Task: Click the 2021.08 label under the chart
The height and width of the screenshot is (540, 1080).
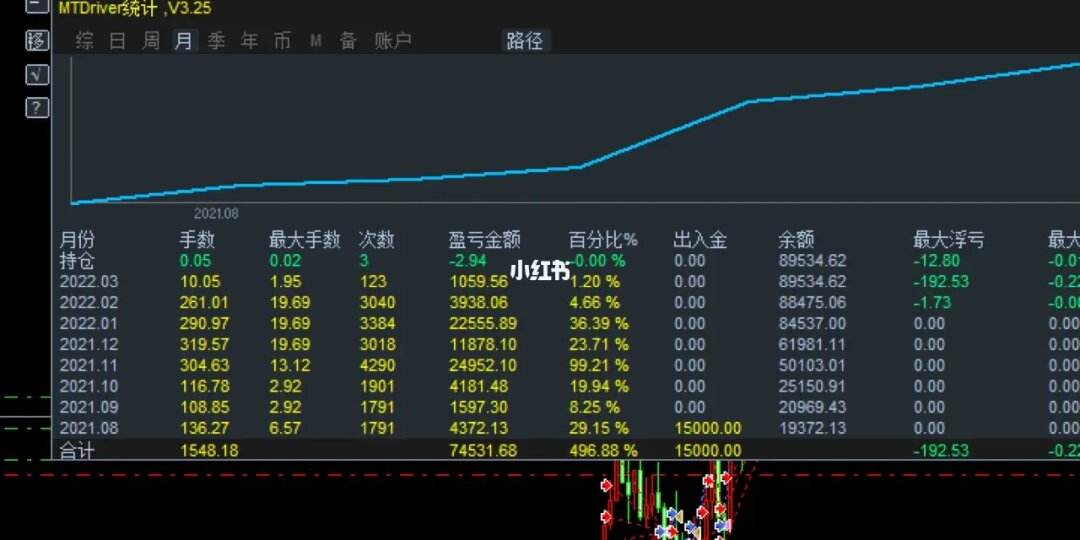Action: [216, 214]
